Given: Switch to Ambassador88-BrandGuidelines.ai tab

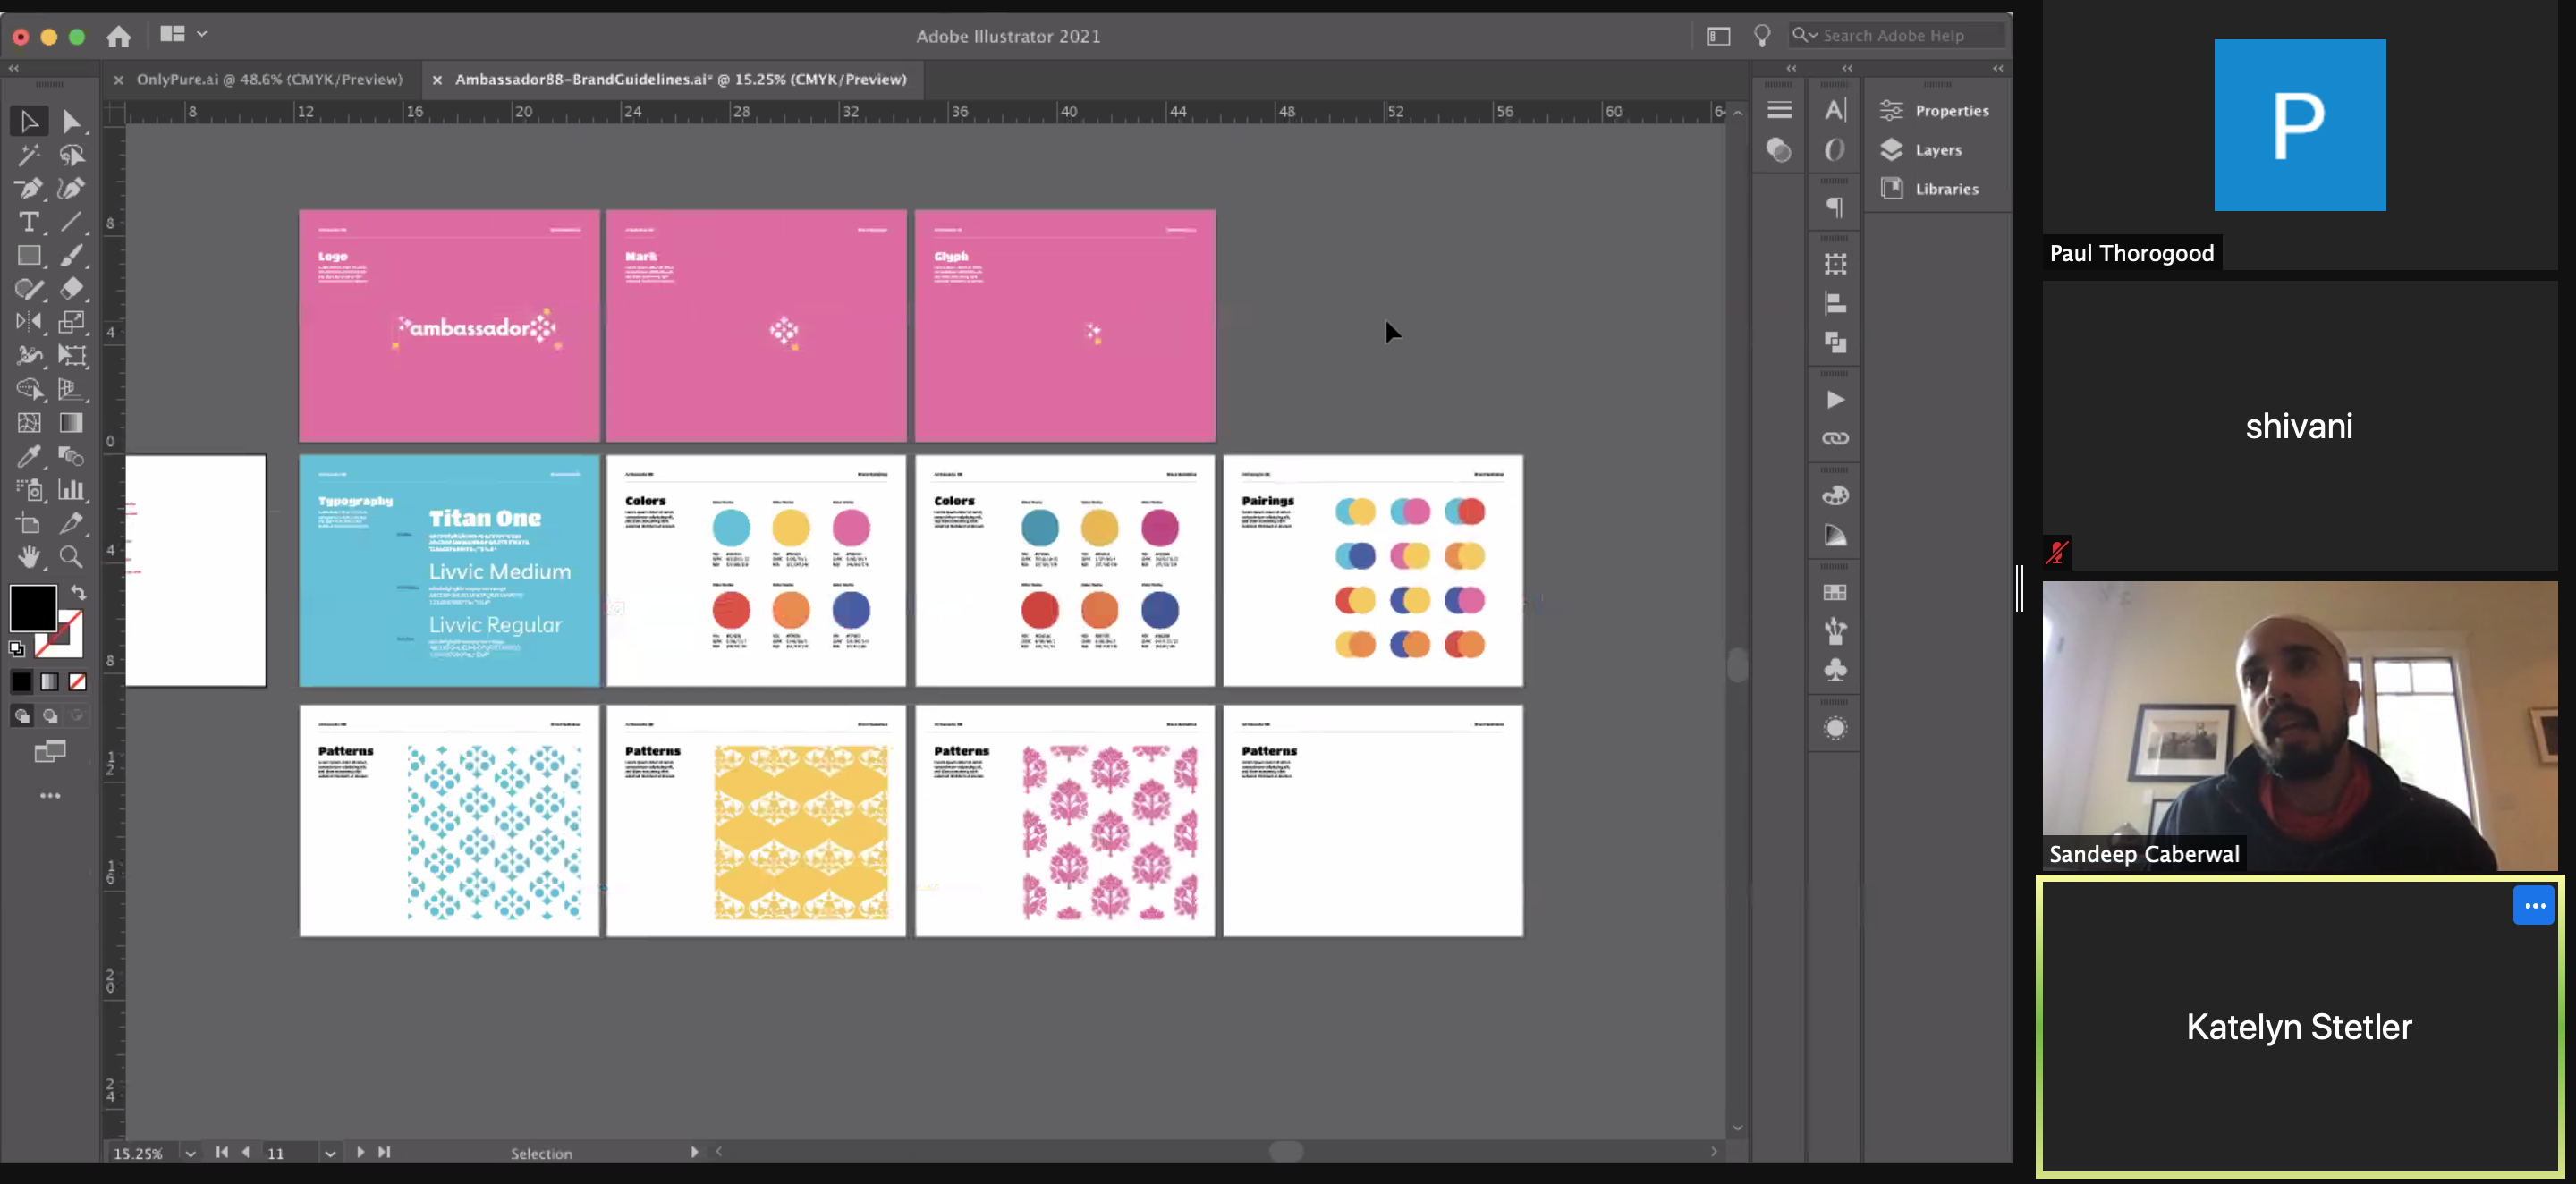Looking at the screenshot, I should click(680, 79).
